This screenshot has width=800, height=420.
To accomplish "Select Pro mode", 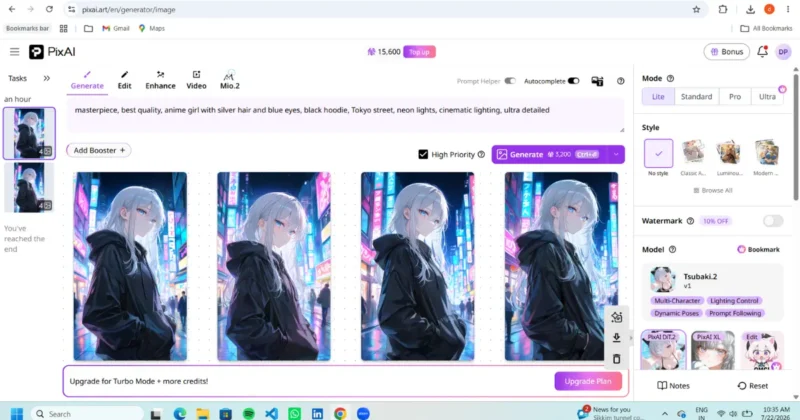I will click(x=735, y=96).
